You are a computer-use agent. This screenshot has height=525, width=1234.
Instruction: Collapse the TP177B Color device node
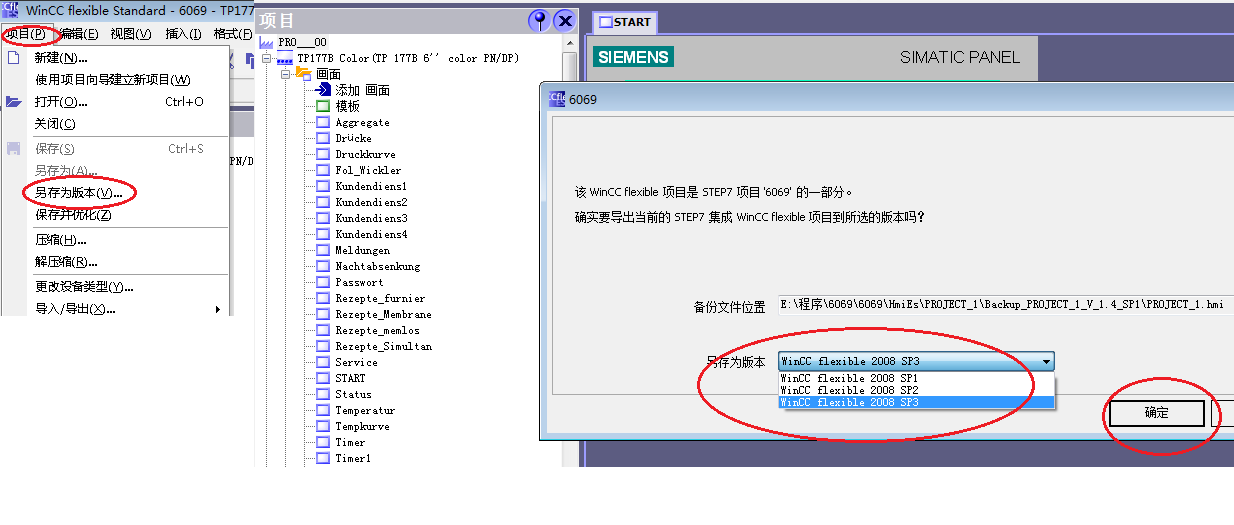tap(267, 59)
